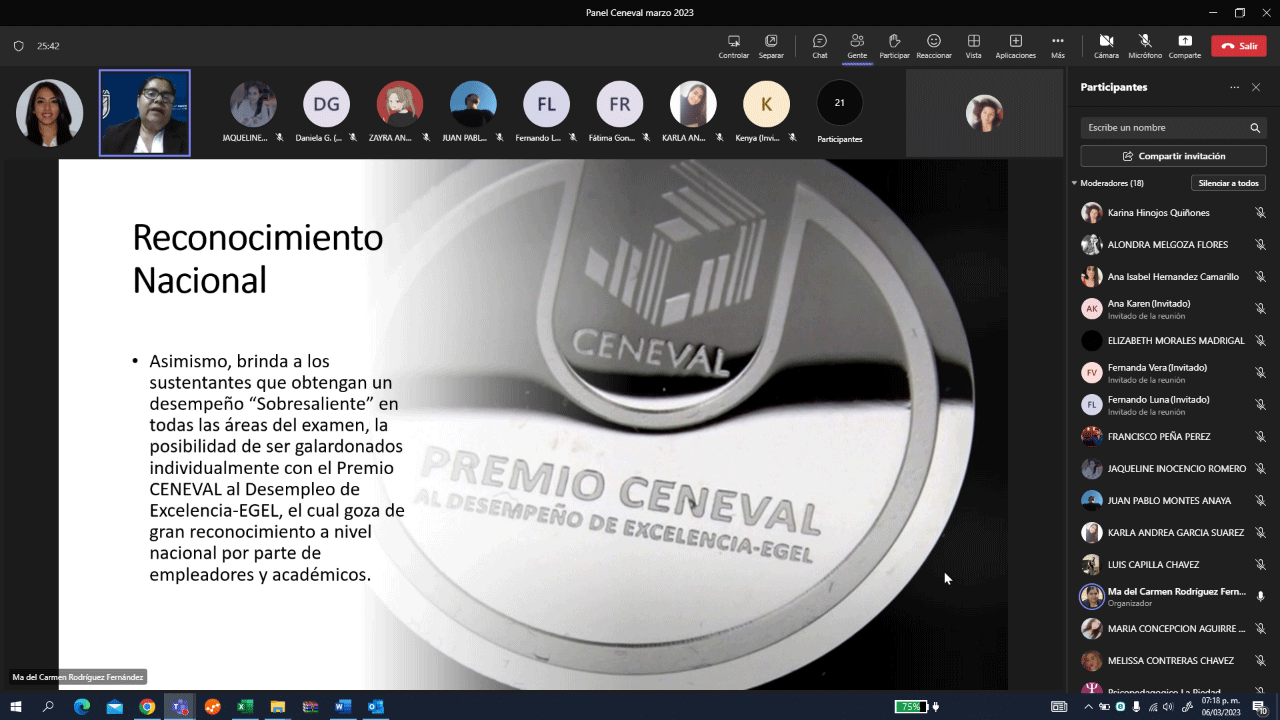Open Word from the taskbar
The height and width of the screenshot is (720, 1280).
pyautogui.click(x=343, y=706)
